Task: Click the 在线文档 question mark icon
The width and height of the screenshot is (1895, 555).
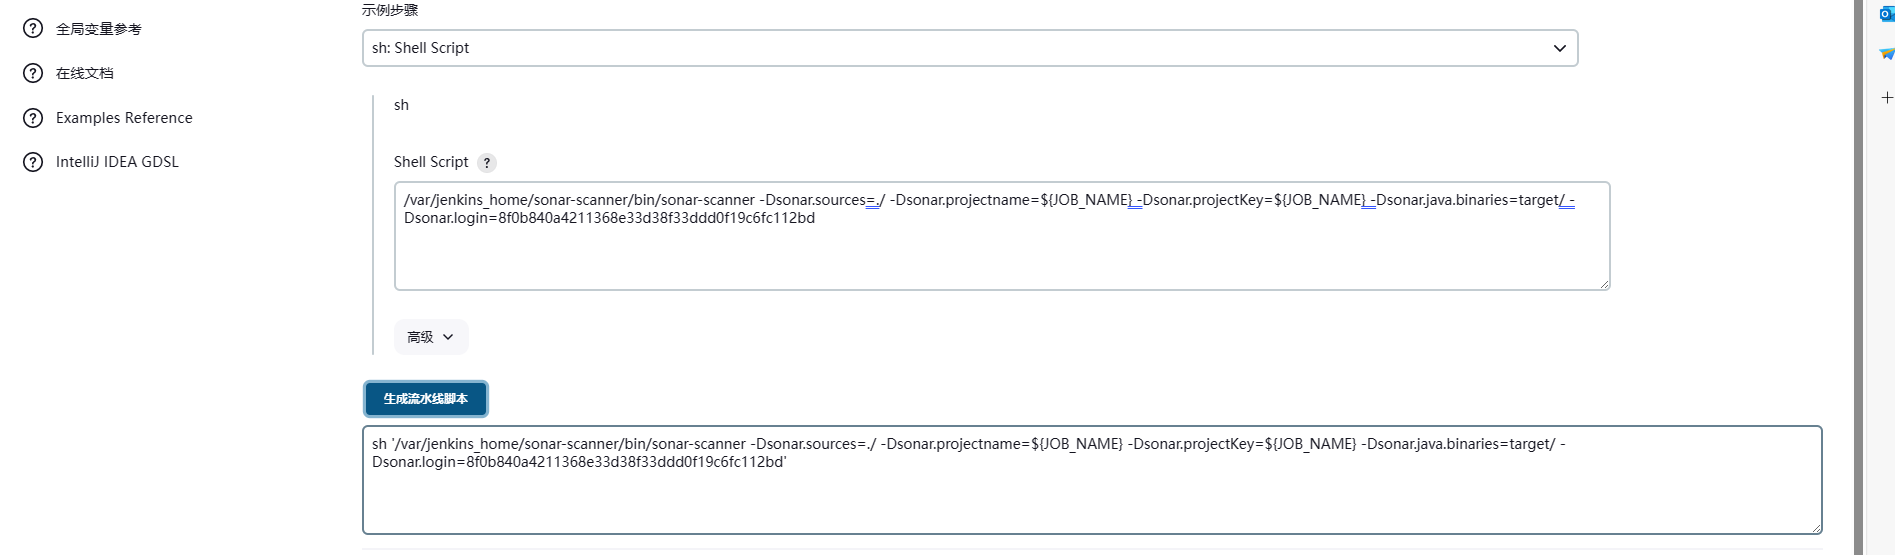Action: (33, 73)
